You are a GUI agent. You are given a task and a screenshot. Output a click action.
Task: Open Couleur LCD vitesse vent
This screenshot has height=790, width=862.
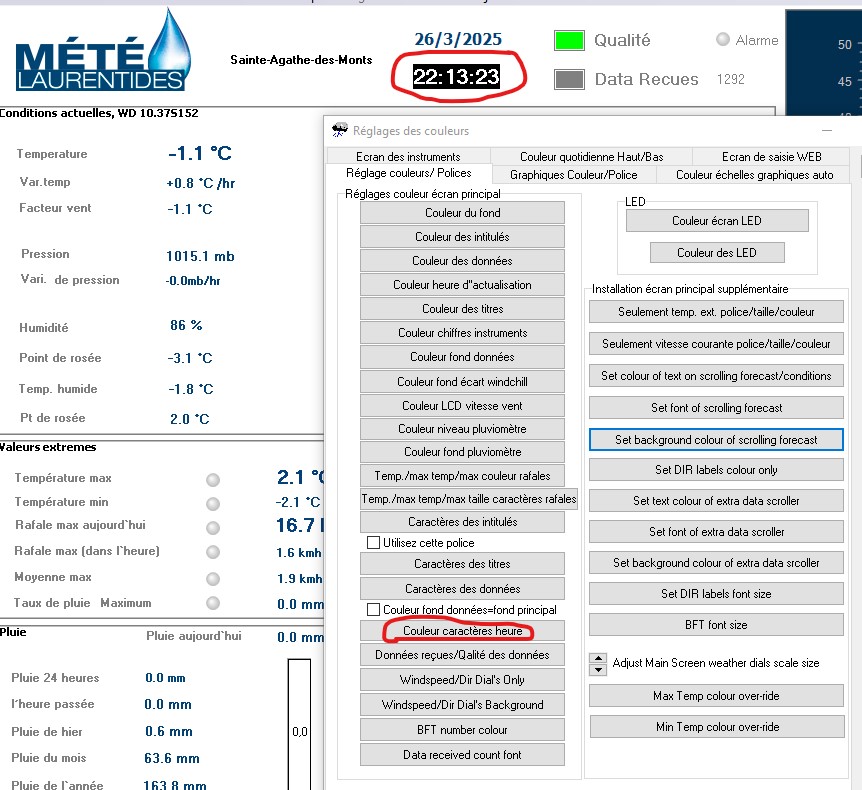click(x=462, y=406)
